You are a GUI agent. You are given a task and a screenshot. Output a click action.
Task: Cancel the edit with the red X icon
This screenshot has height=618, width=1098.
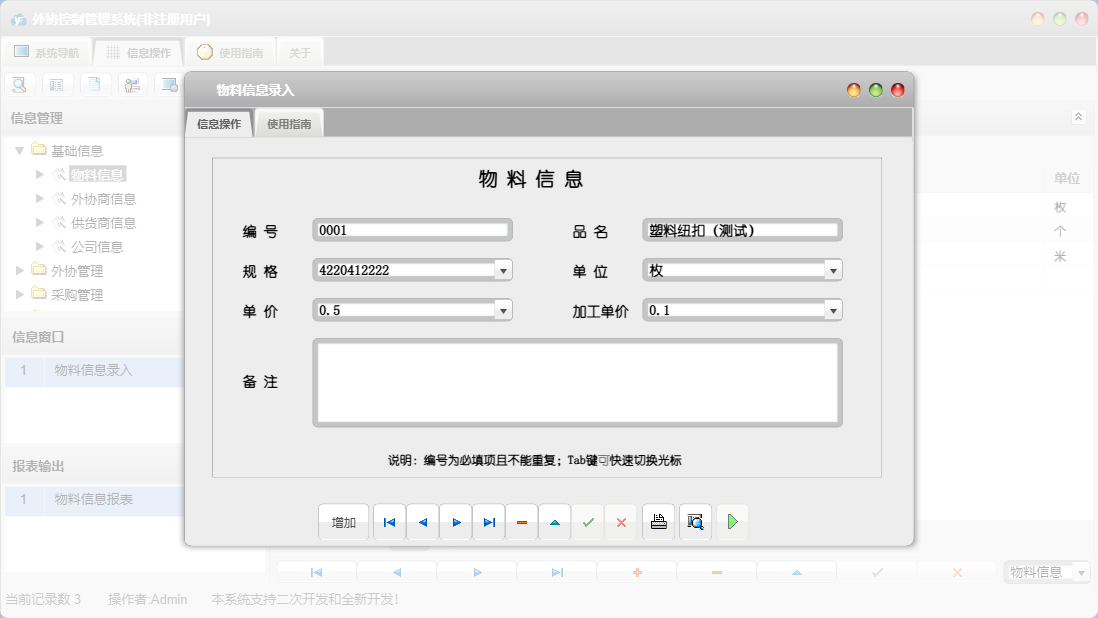point(621,521)
